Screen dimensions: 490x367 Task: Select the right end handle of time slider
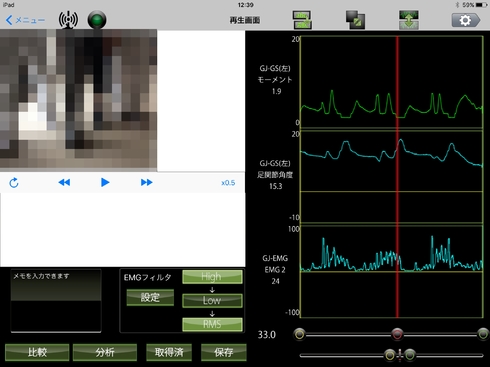[483, 334]
